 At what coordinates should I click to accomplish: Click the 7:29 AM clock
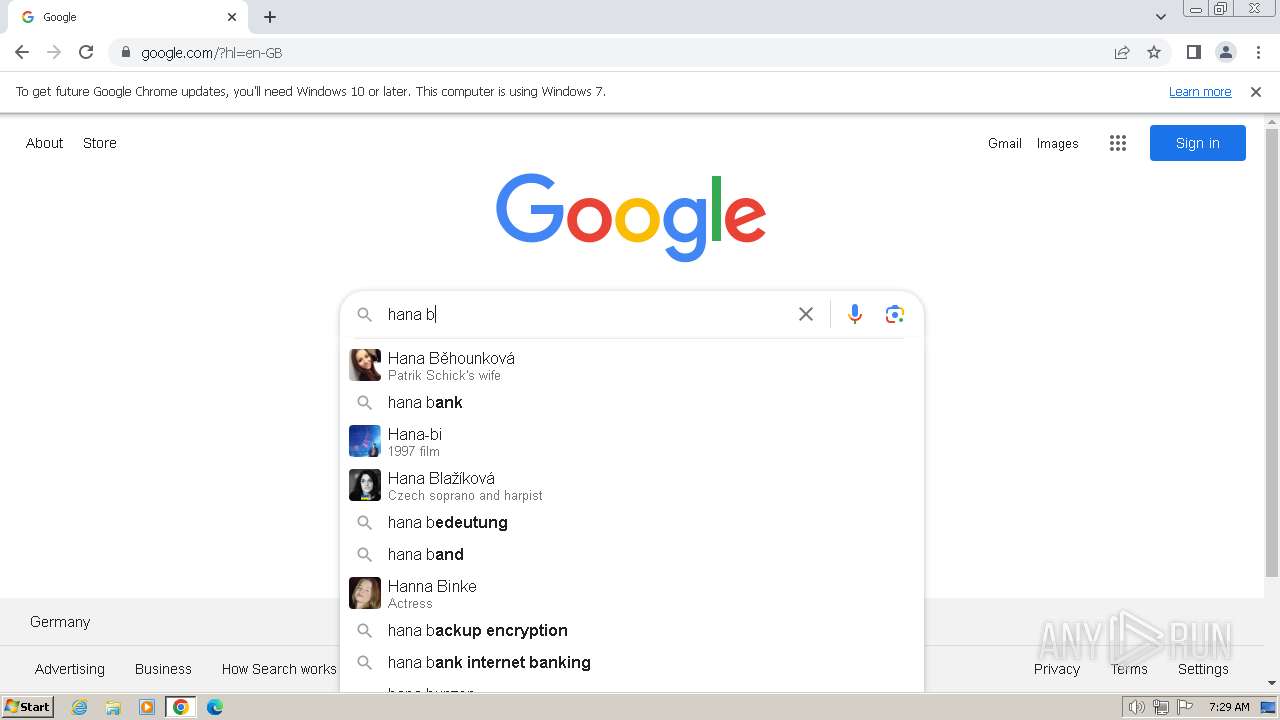pyautogui.click(x=1229, y=707)
